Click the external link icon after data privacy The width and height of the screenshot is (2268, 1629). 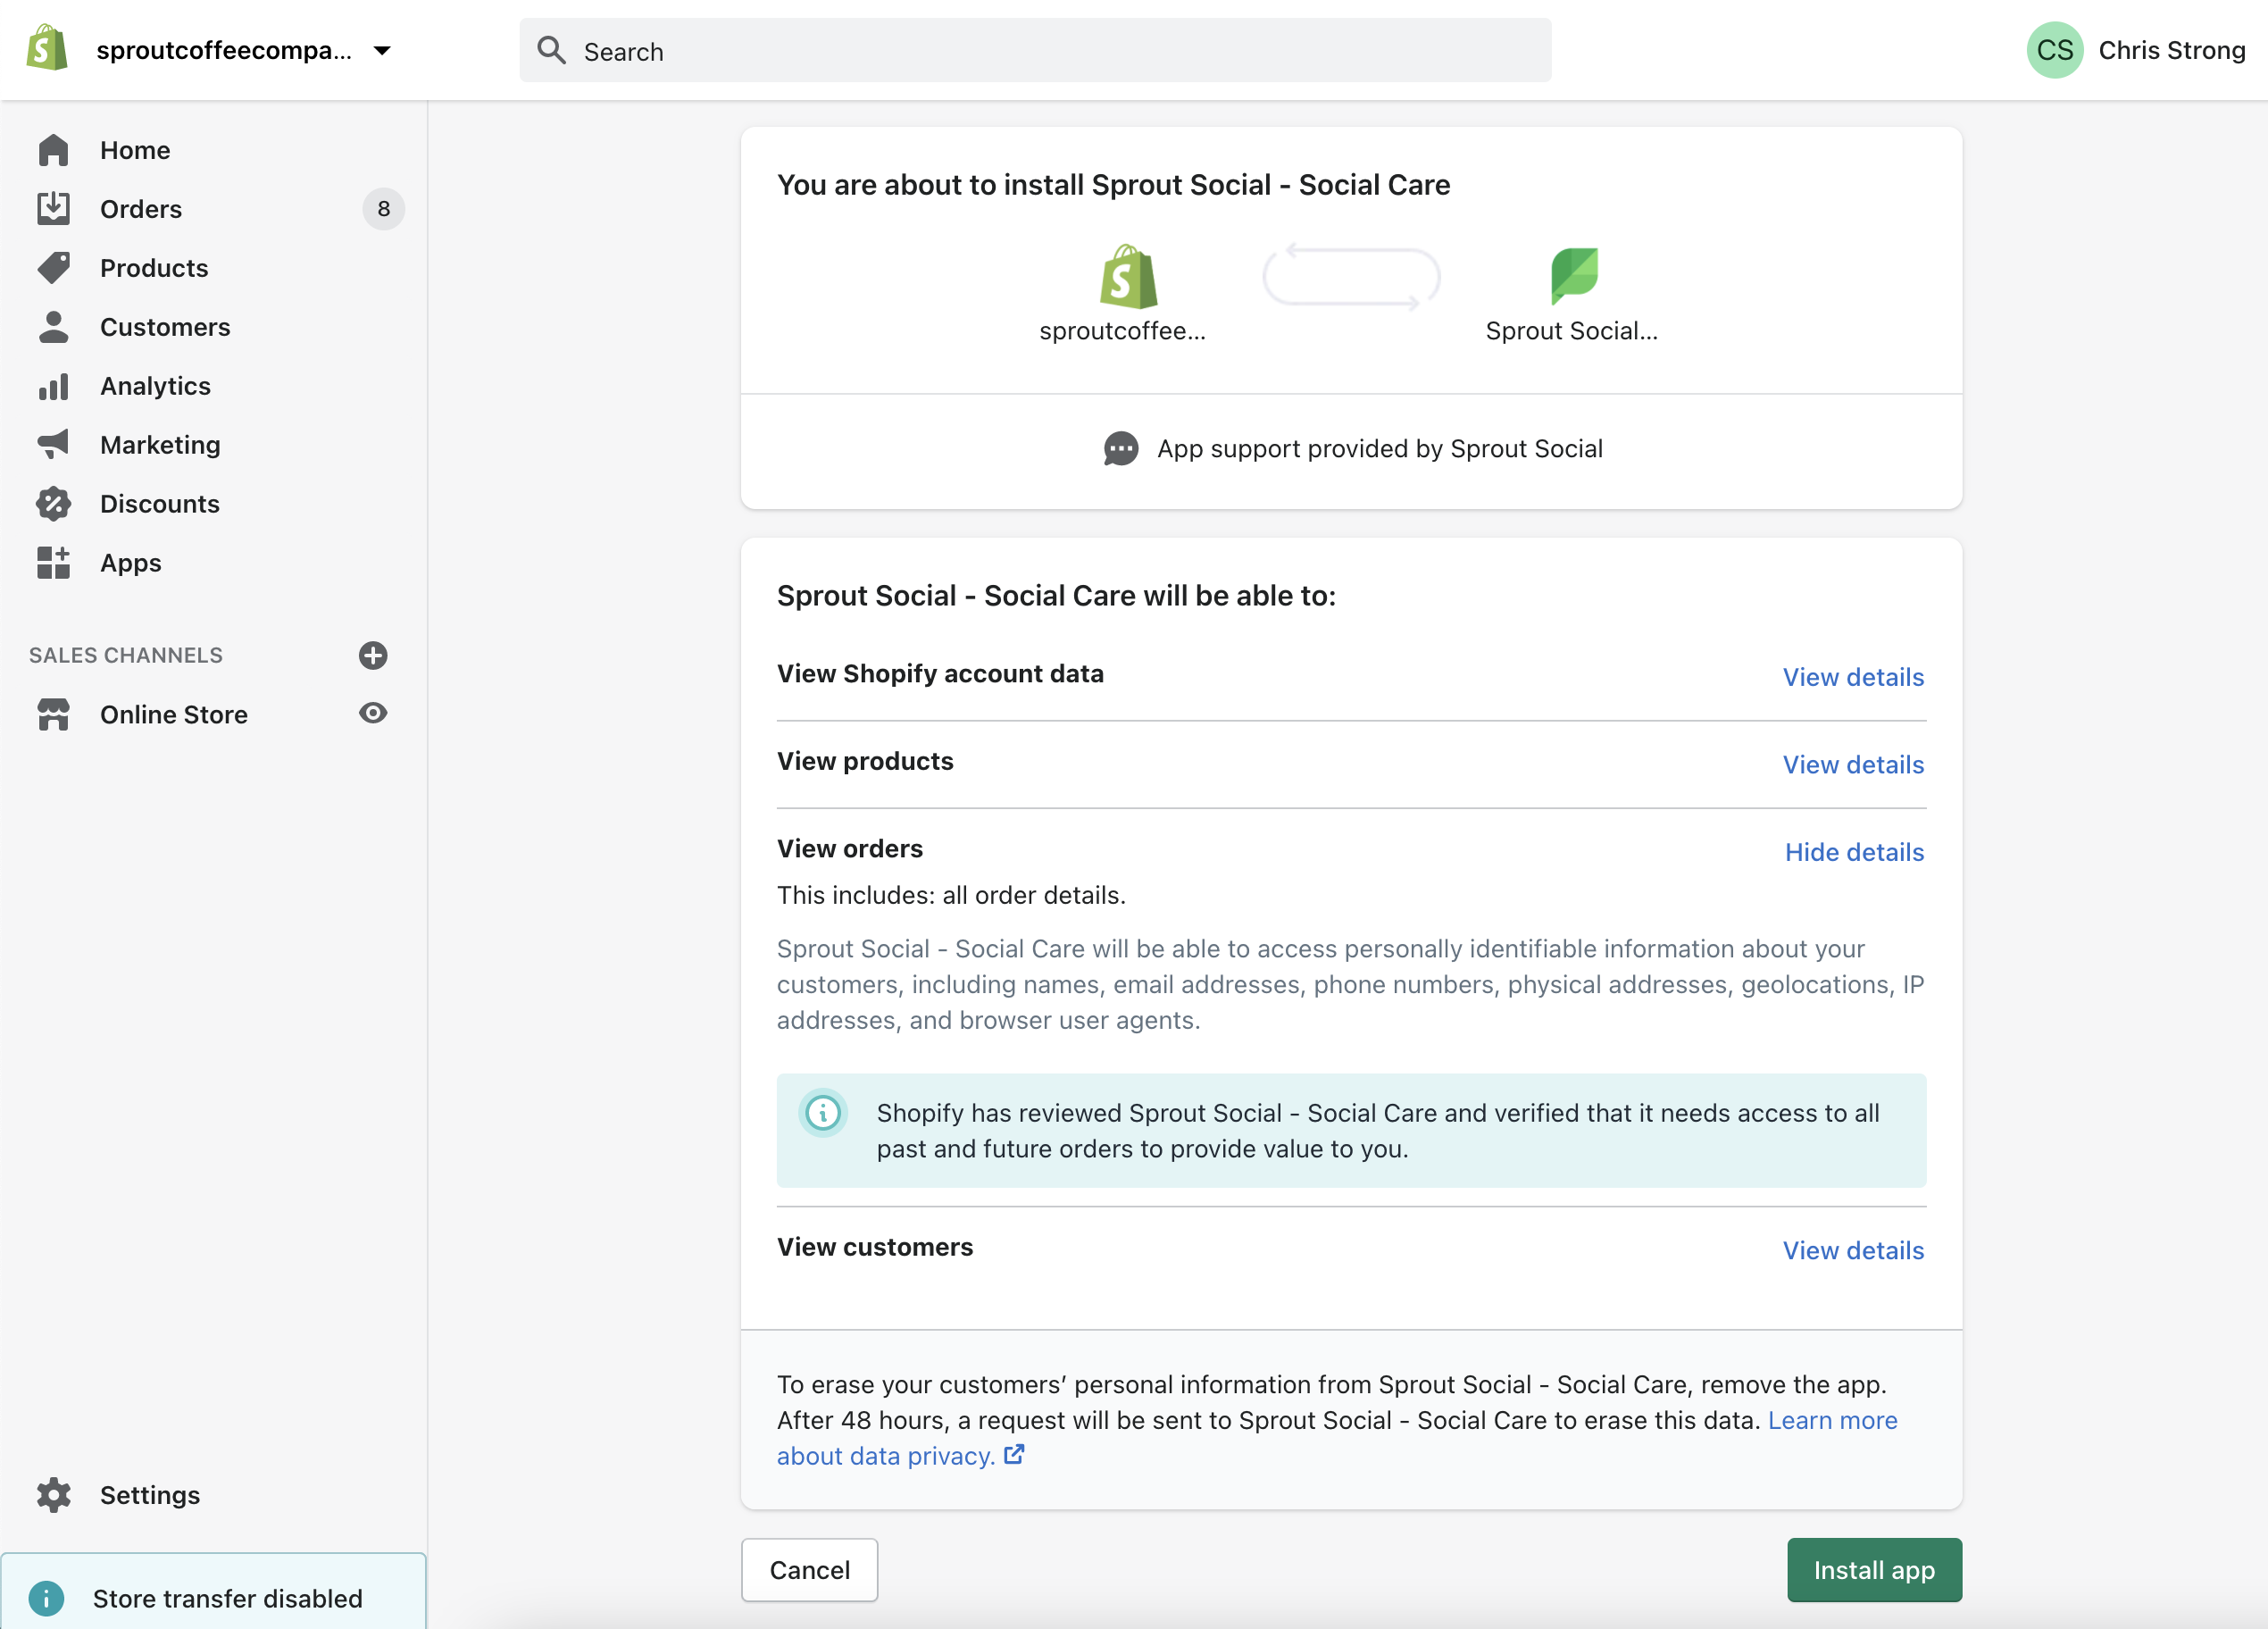pos(1014,1455)
